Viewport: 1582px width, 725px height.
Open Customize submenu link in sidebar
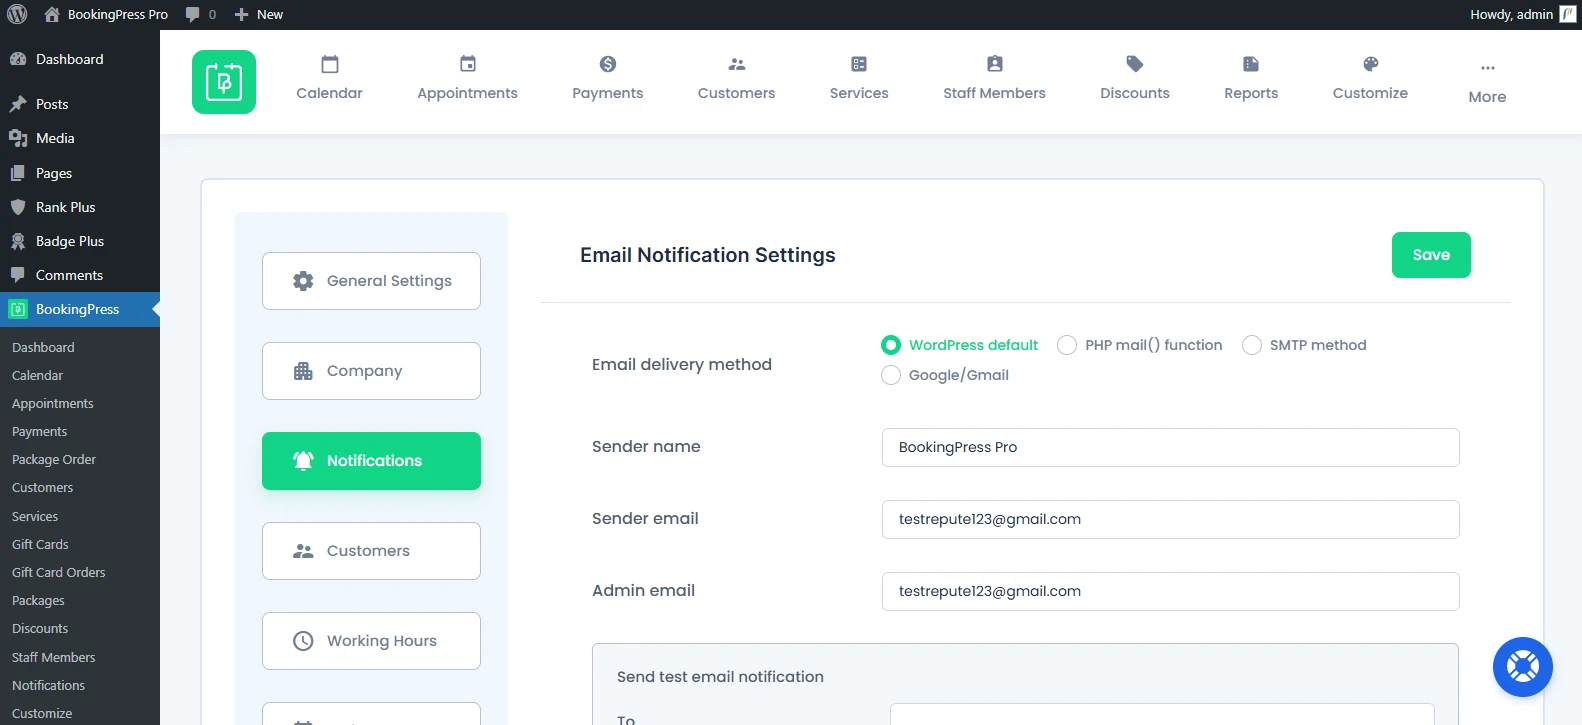[42, 714]
